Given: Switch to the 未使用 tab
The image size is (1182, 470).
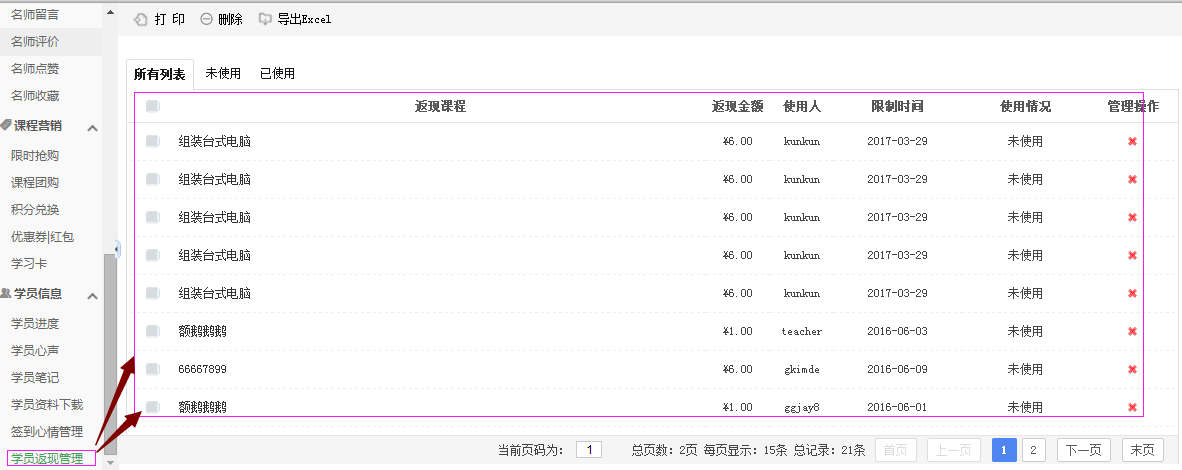Looking at the screenshot, I should click(x=223, y=74).
